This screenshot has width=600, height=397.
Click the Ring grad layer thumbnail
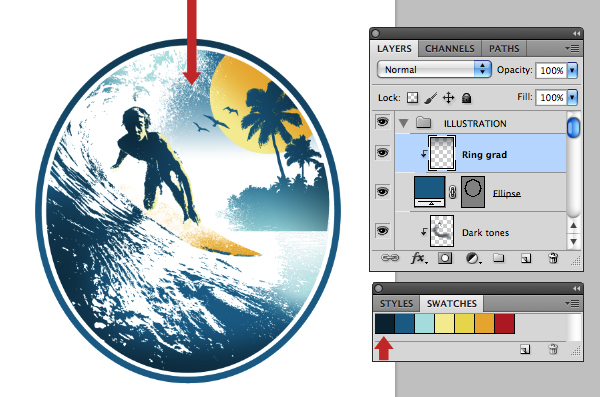click(x=442, y=153)
